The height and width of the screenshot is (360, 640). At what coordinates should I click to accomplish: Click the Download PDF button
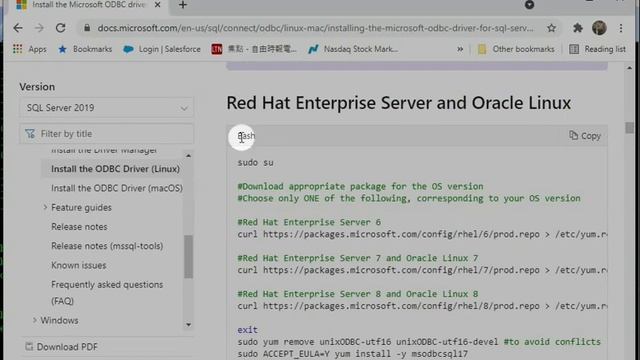62,347
